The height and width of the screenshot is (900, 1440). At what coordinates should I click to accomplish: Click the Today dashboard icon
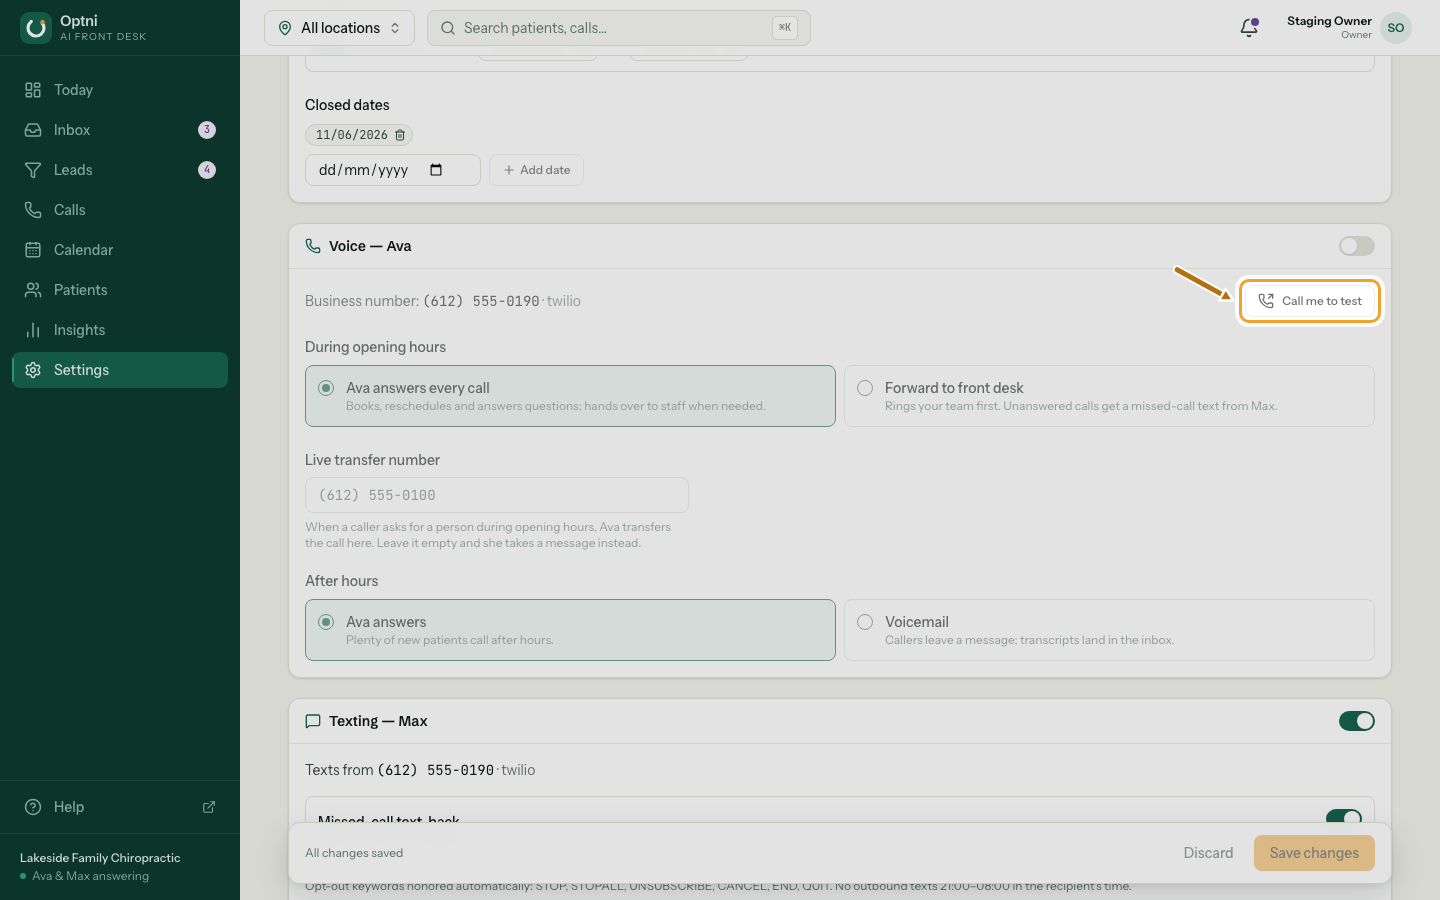[x=33, y=90]
